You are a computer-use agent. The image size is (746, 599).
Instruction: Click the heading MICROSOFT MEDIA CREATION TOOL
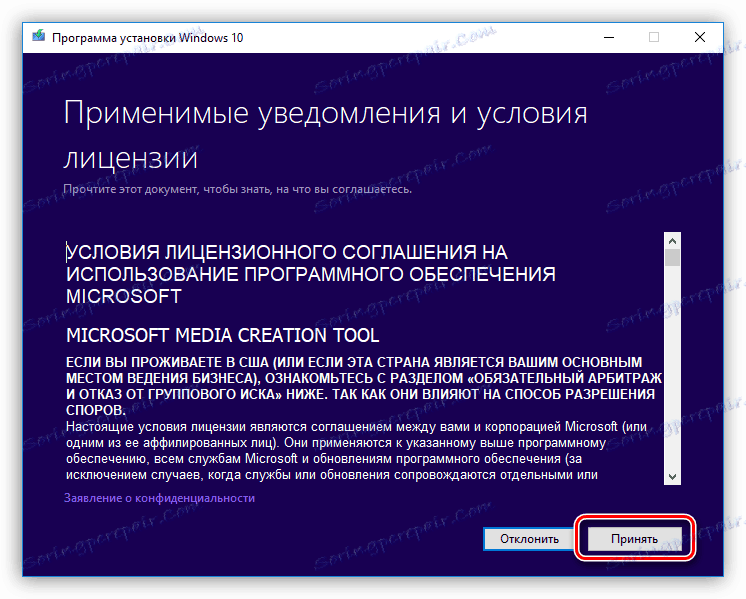pos(222,335)
